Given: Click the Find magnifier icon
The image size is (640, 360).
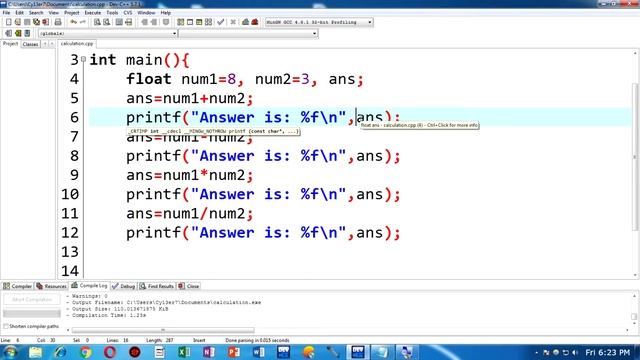Looking at the screenshot, I should 97,22.
